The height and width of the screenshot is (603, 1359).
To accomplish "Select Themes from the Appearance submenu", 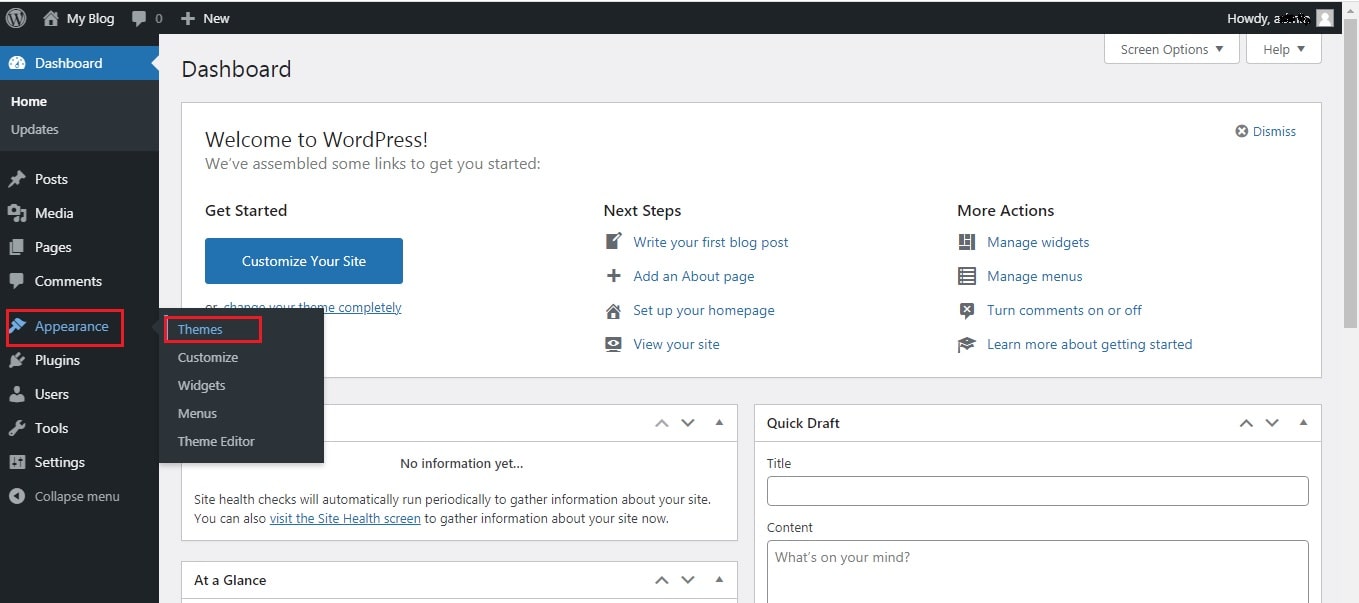I will 200,329.
